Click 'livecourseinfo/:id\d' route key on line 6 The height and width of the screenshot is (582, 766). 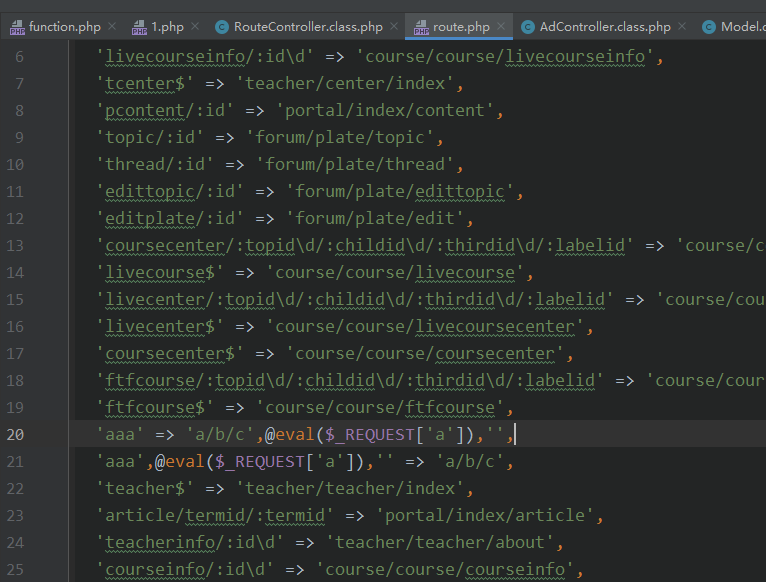[x=204, y=57]
